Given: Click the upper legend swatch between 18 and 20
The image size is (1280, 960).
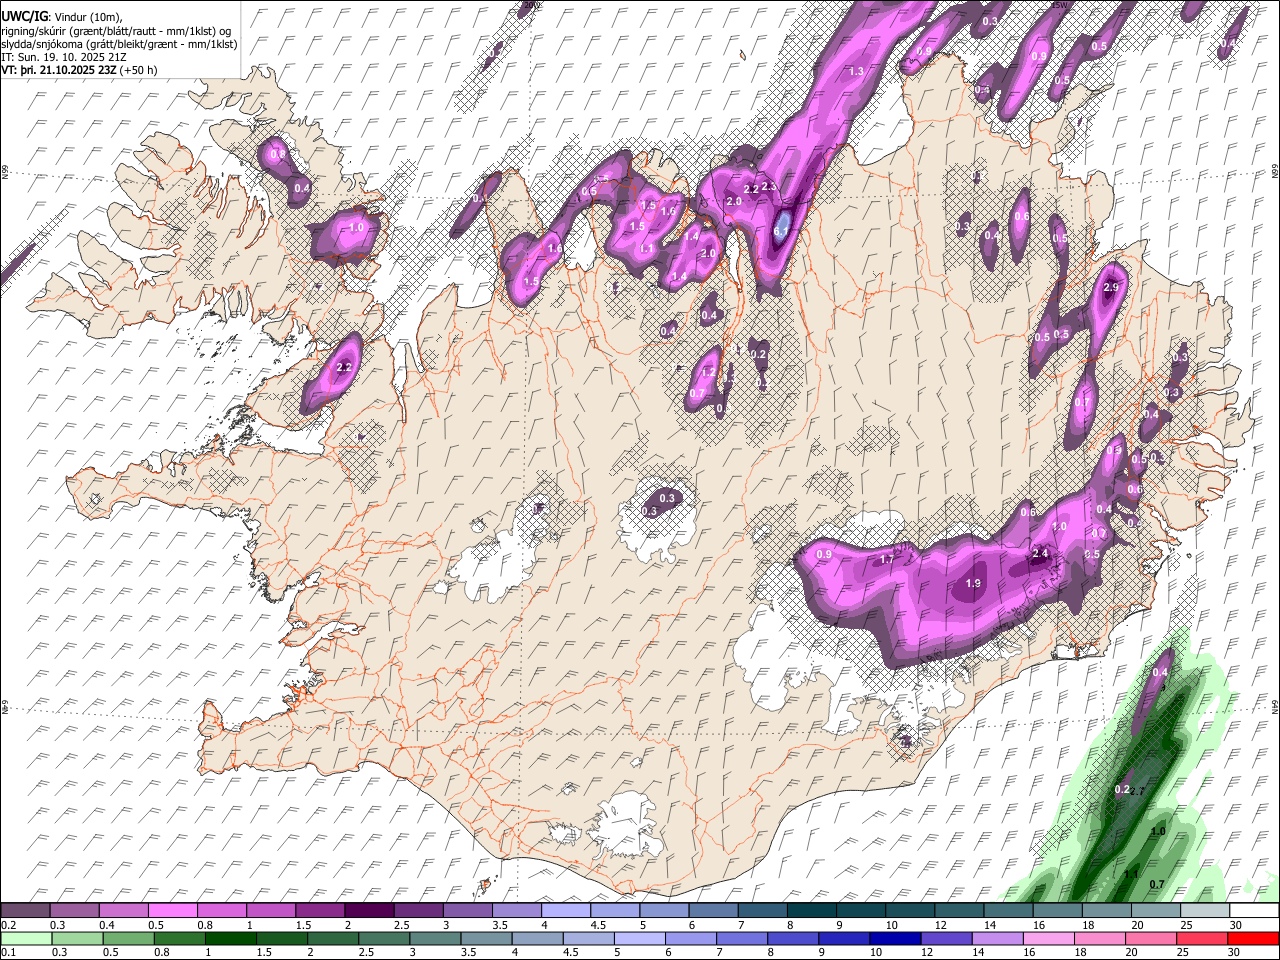Looking at the screenshot, I should (1106, 911).
